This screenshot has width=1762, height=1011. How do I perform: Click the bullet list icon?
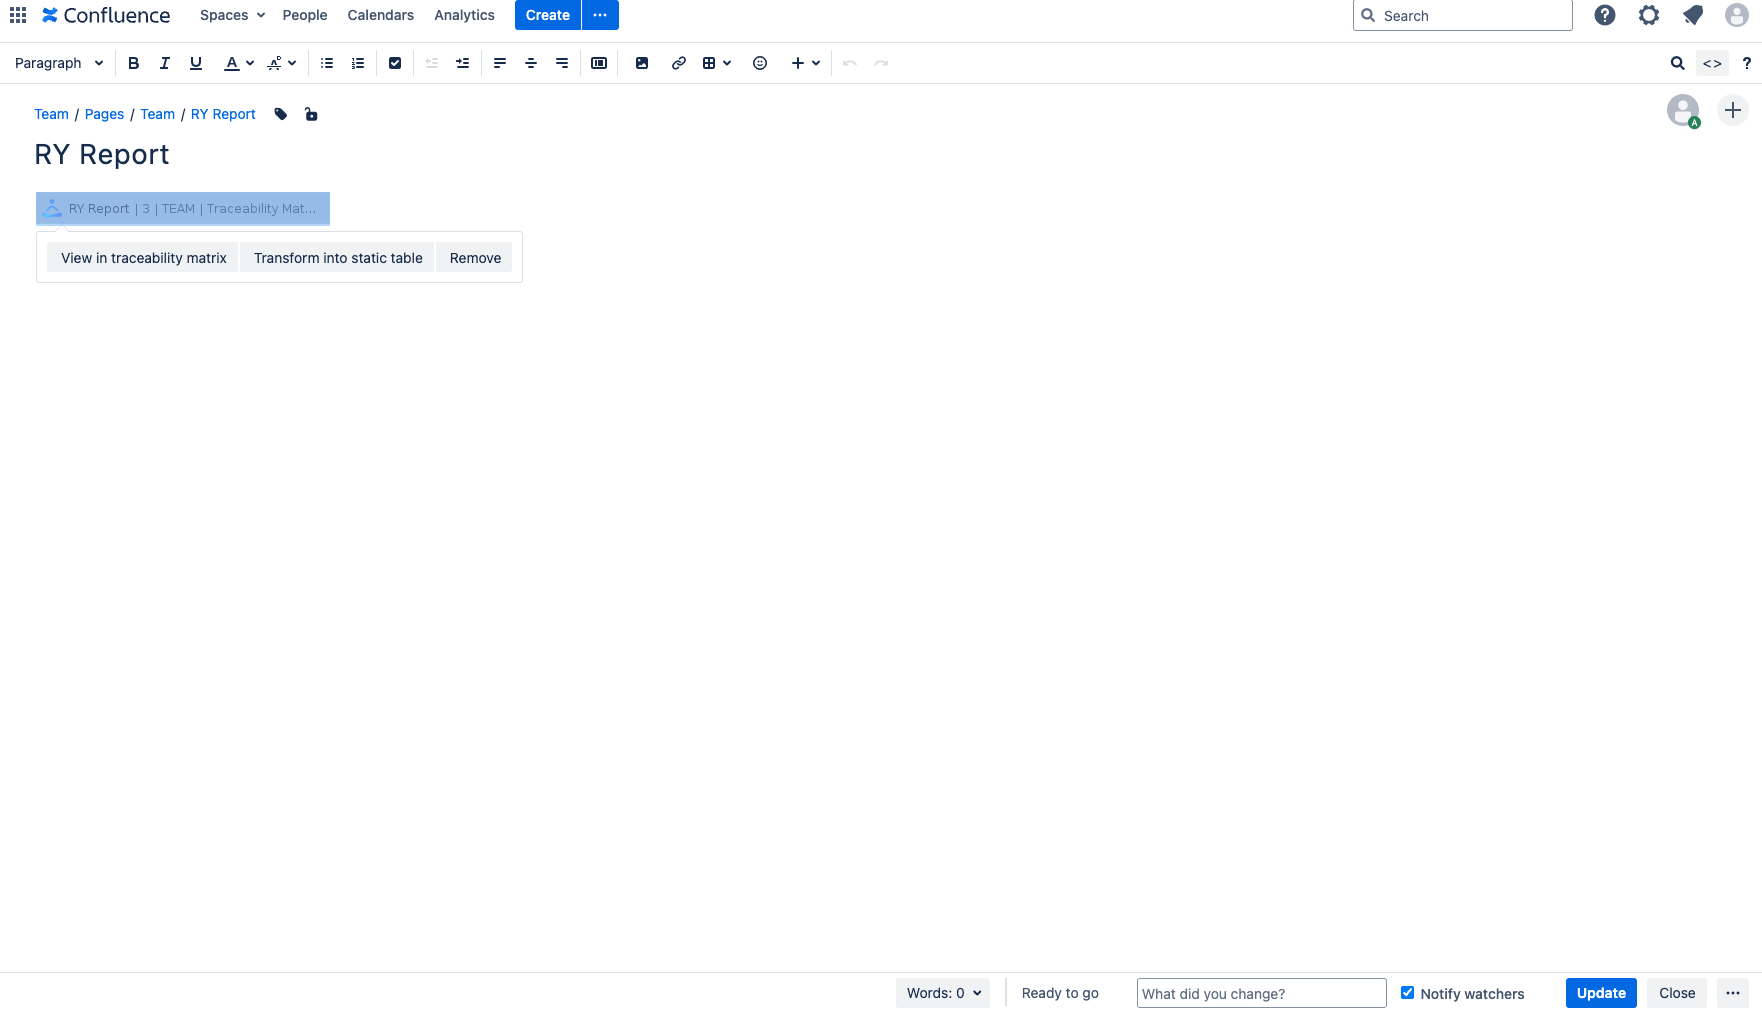pos(327,63)
